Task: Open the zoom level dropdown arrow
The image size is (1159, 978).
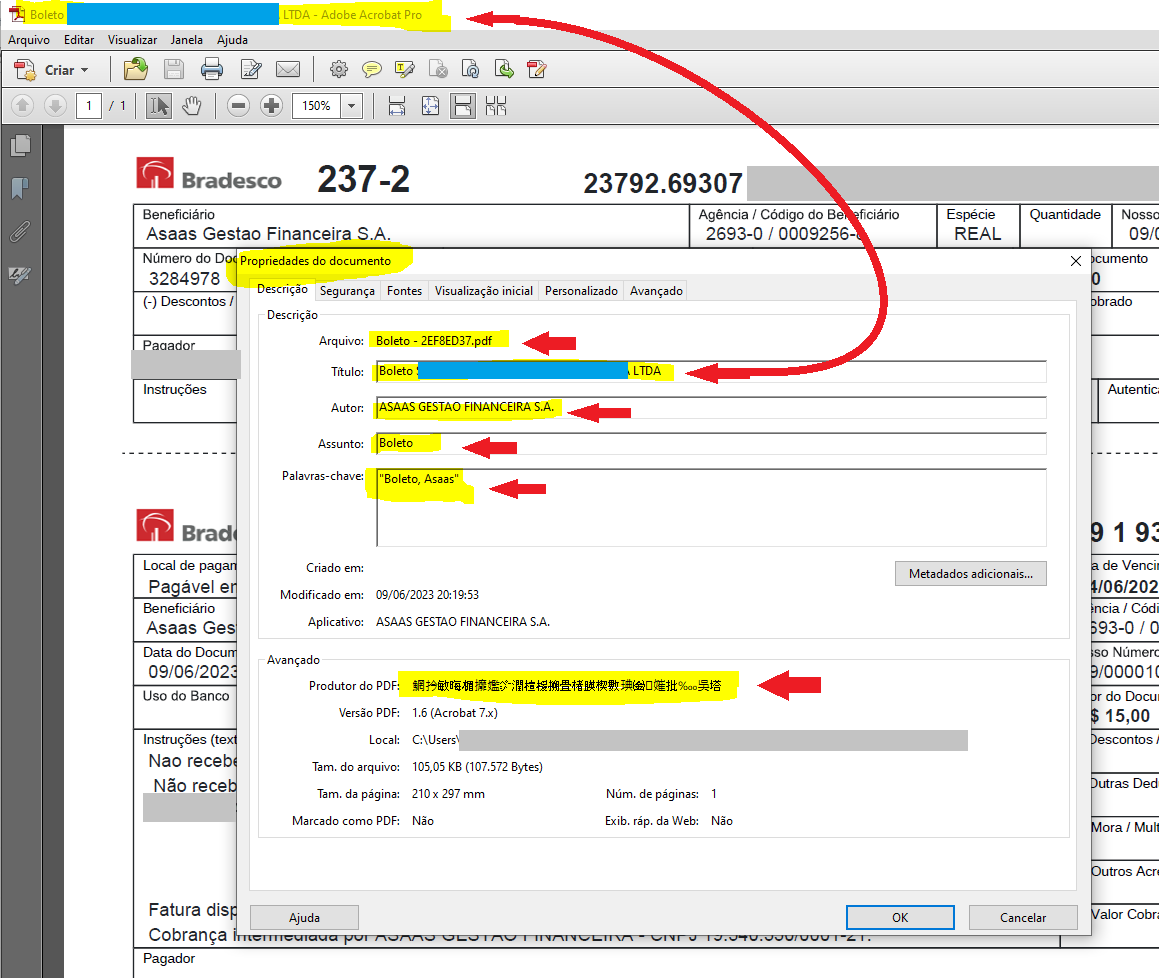Action: [352, 106]
